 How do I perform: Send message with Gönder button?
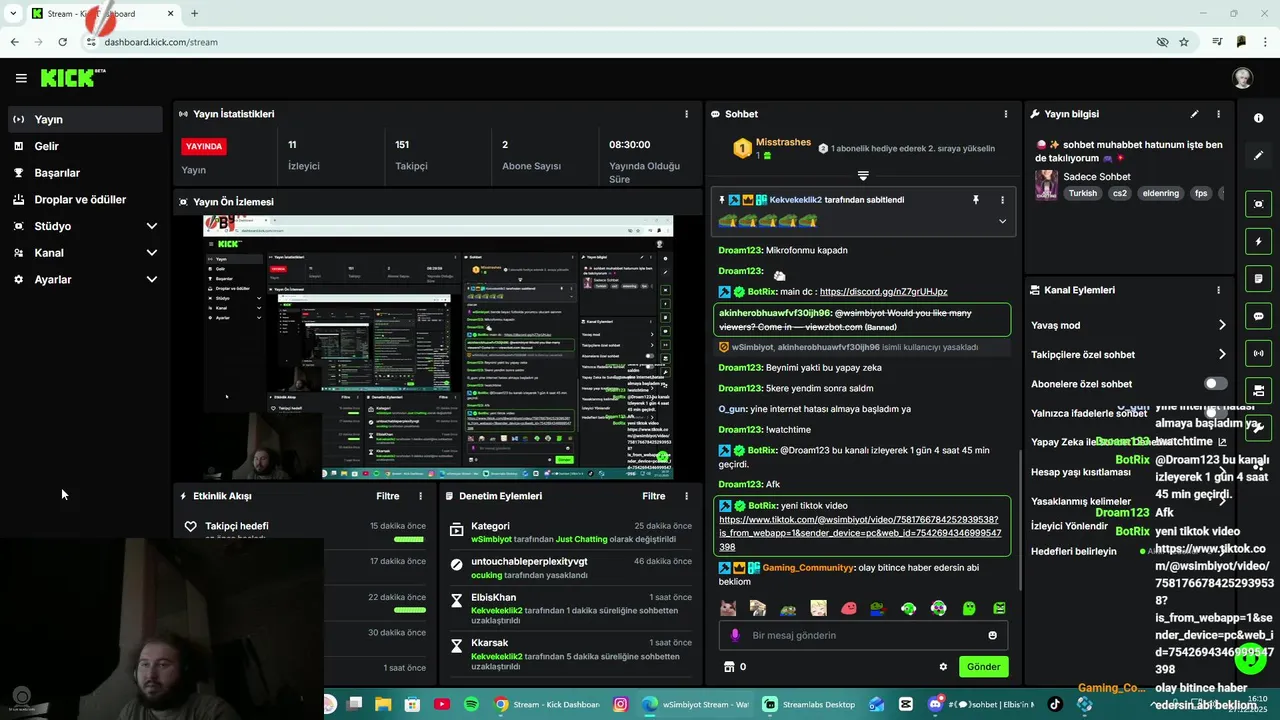pyautogui.click(x=983, y=667)
